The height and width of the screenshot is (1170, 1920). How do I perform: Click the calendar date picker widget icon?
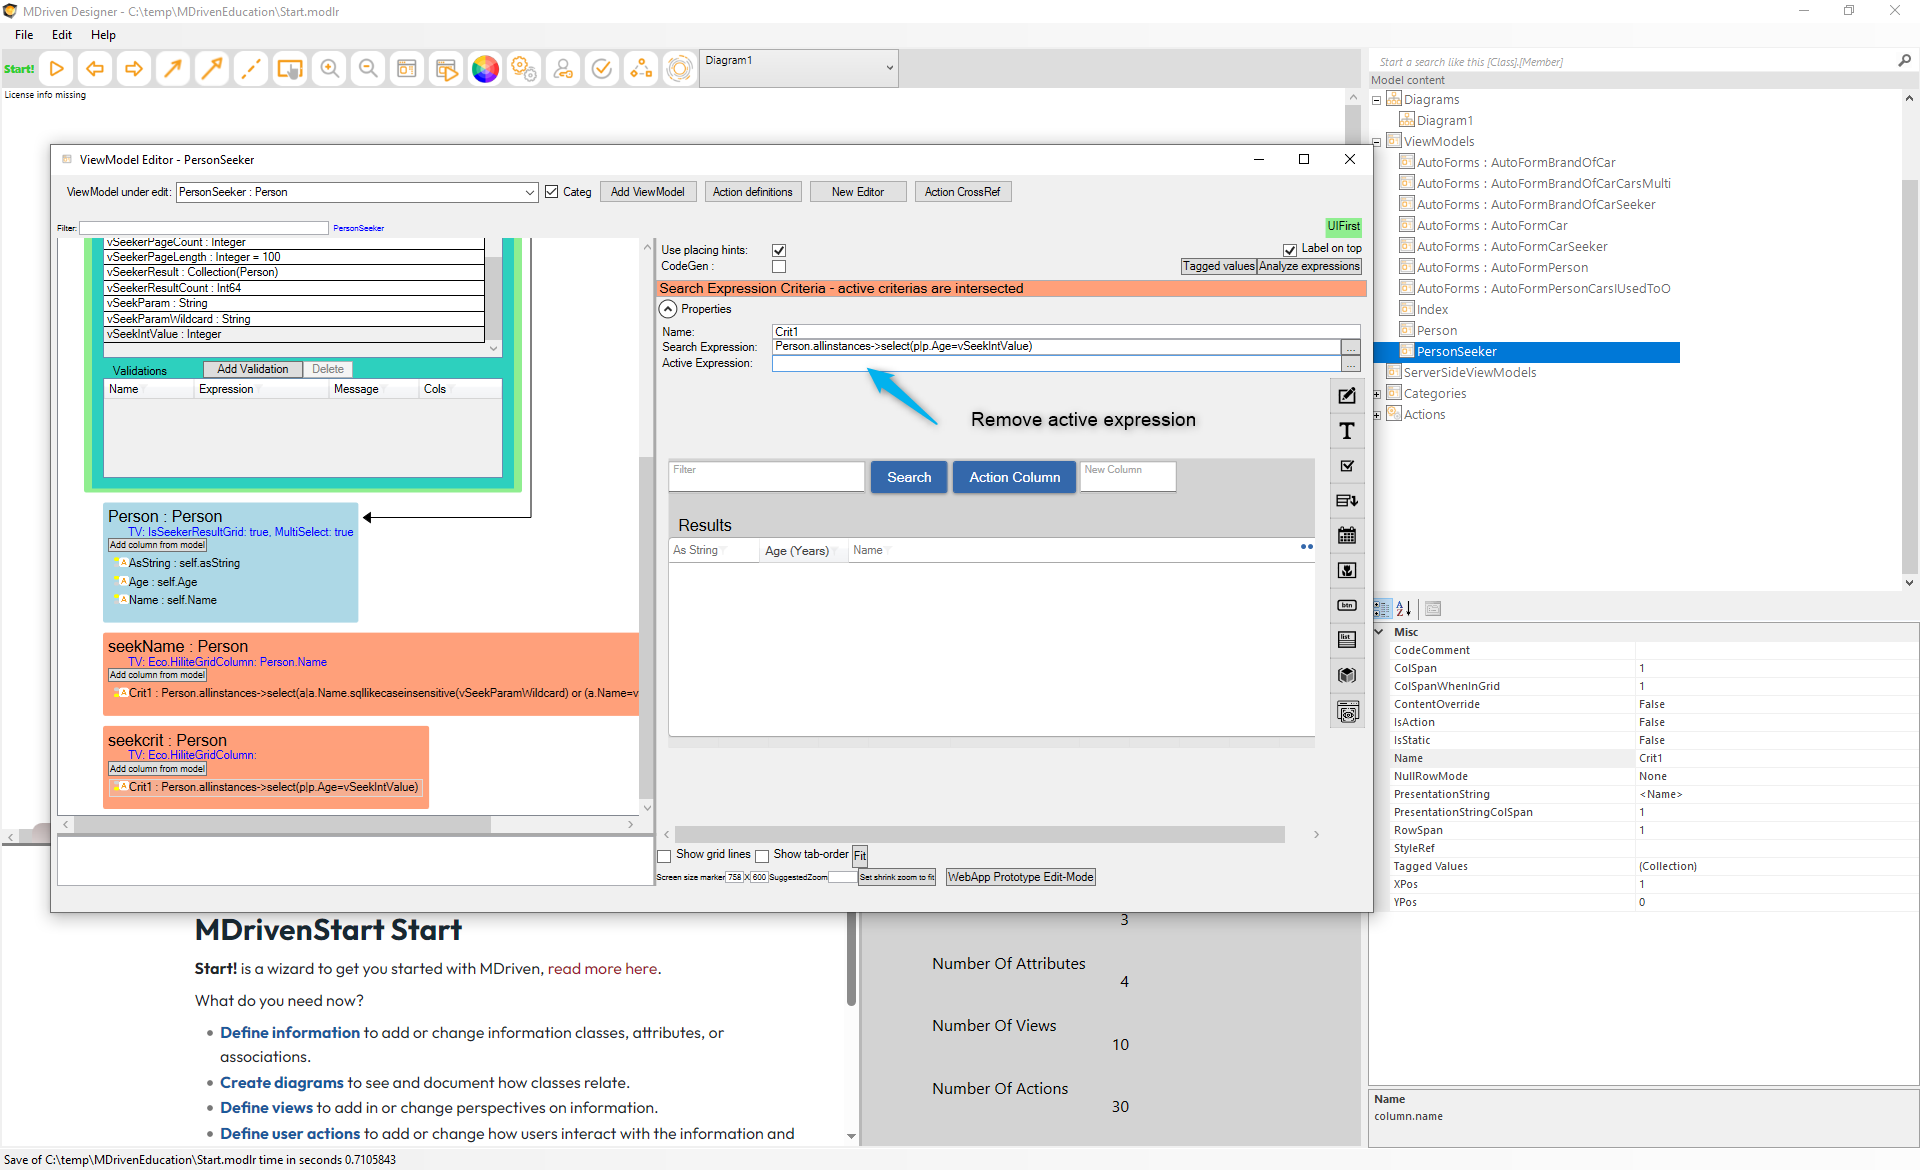[1347, 536]
